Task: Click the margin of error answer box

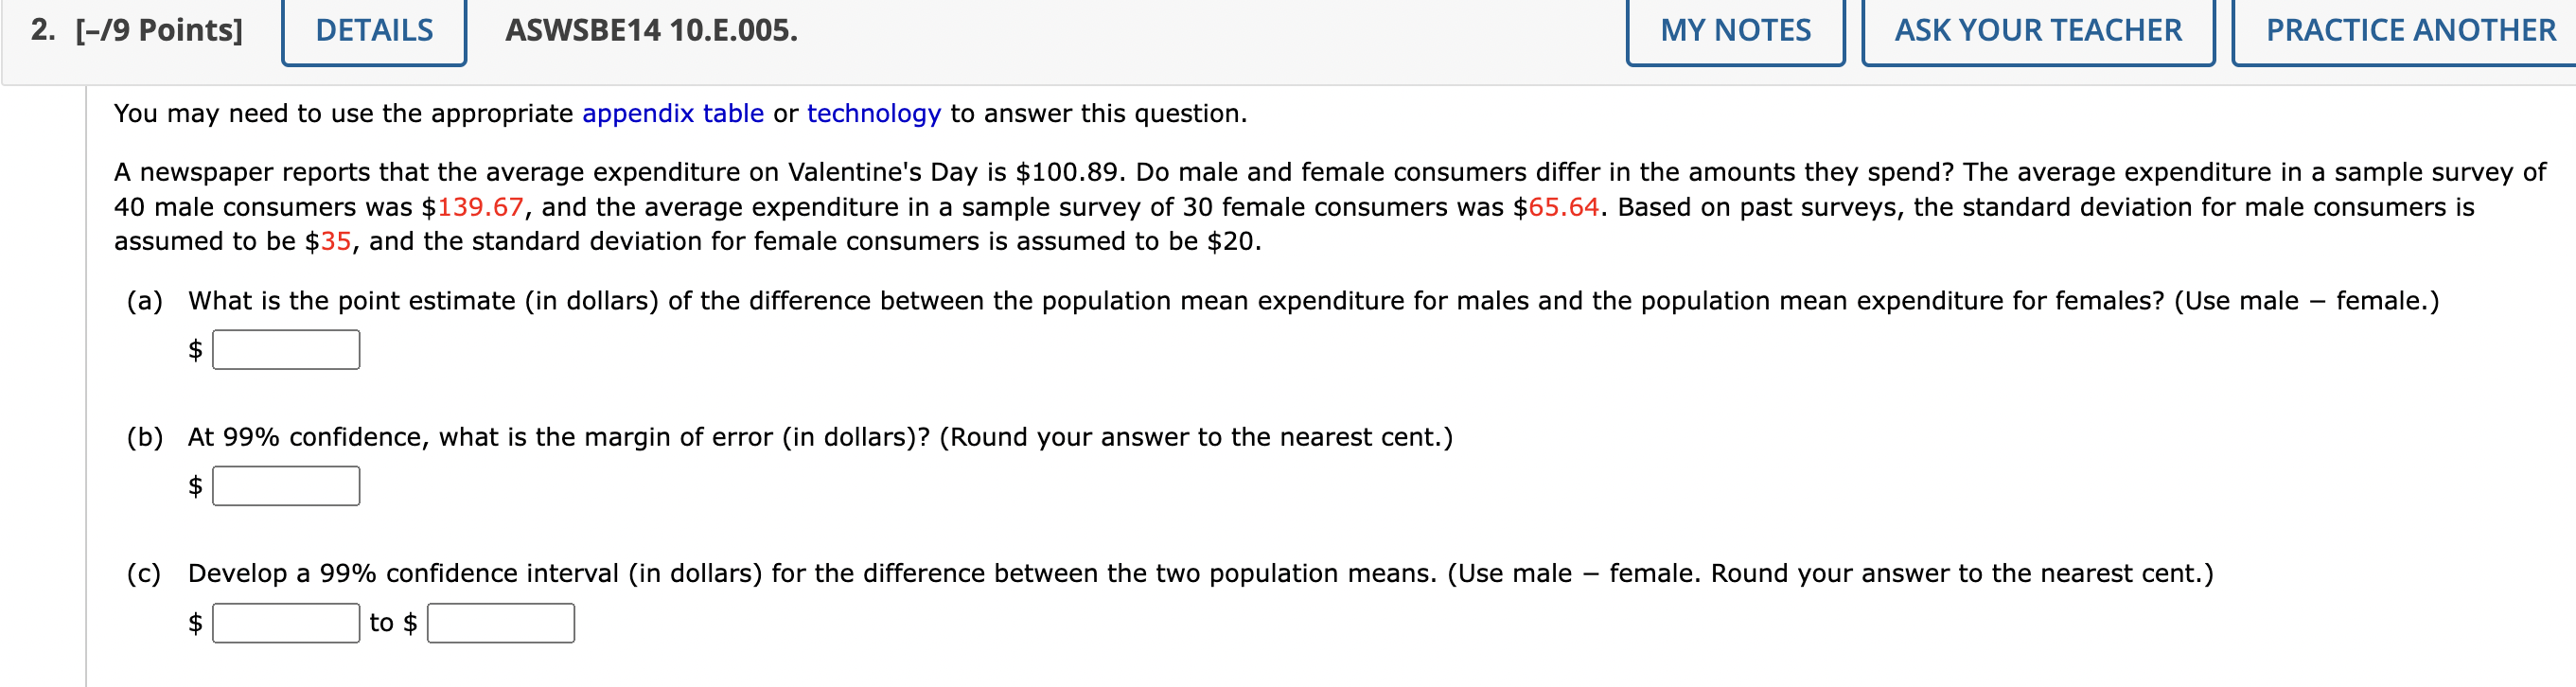Action: point(286,486)
